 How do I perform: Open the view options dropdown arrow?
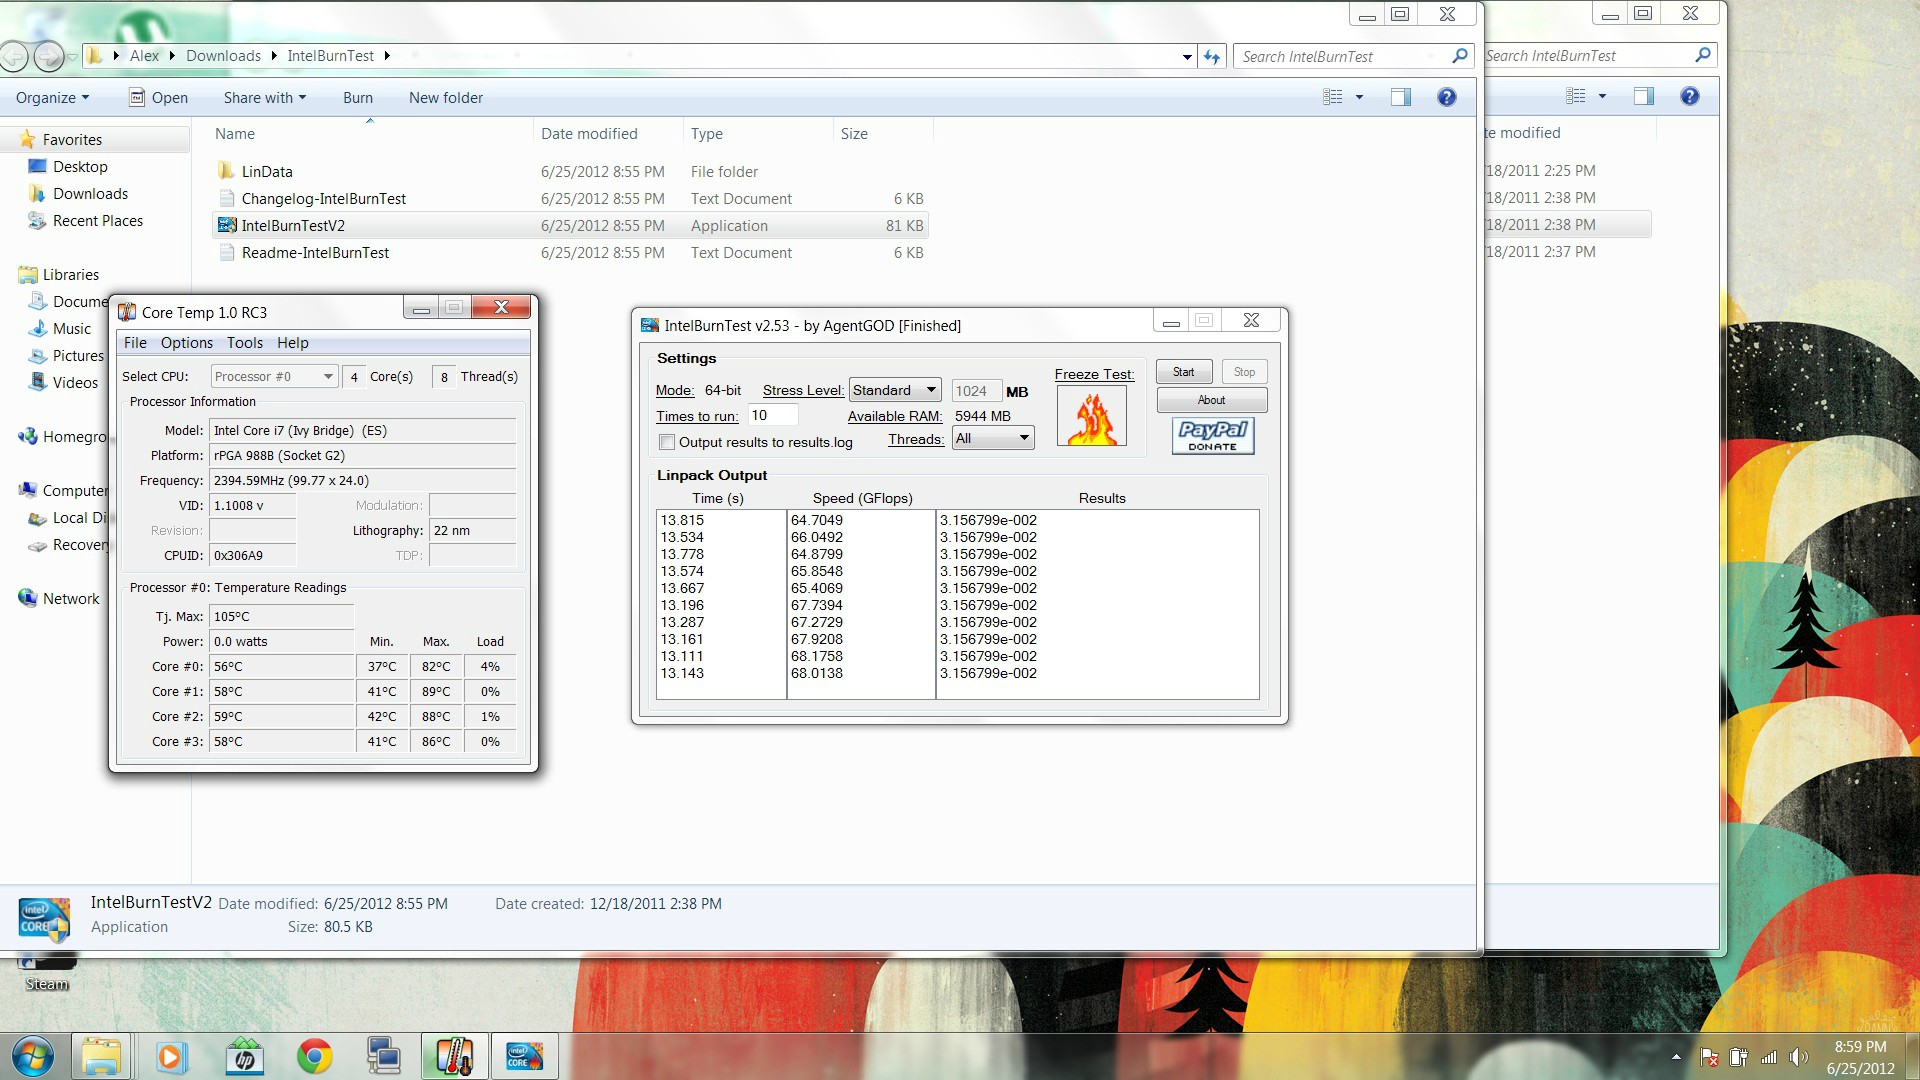coord(1359,97)
